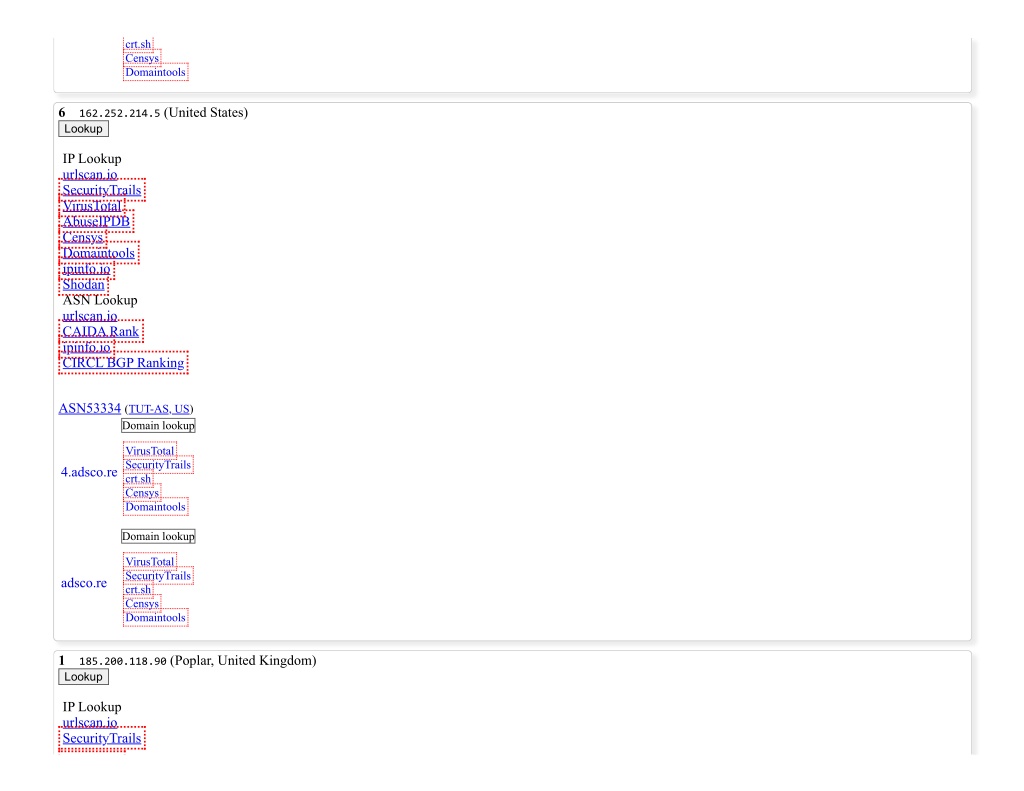This screenshot has width=1024, height=791.
Task: Open TUT-AS, US link
Action: tap(159, 409)
